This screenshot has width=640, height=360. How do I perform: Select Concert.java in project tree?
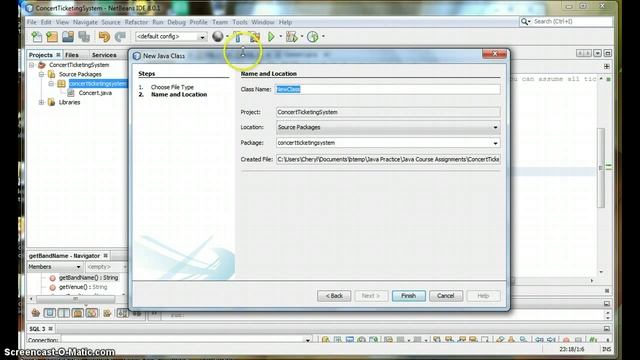click(x=95, y=93)
